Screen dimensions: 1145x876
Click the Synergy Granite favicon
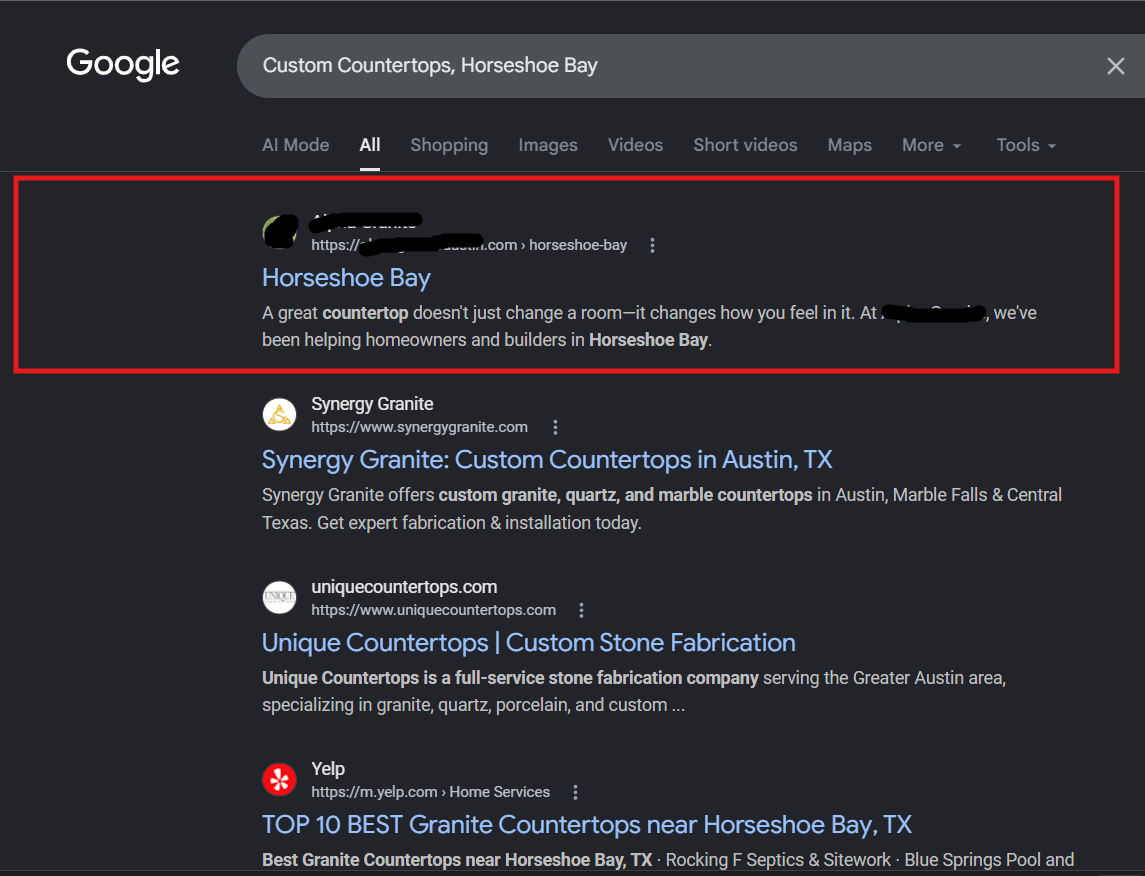pos(280,415)
